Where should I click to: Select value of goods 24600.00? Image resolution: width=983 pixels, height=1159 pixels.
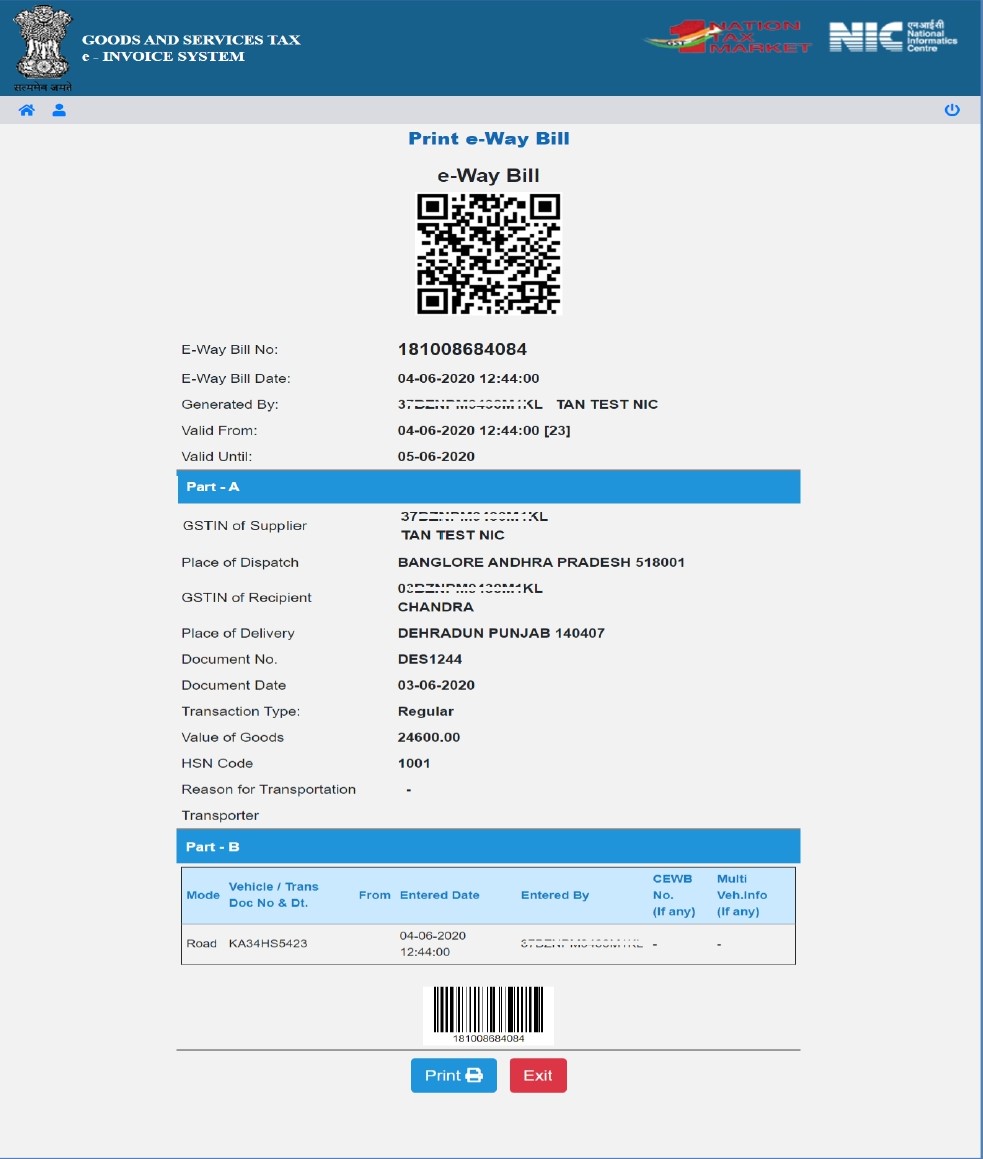pyautogui.click(x=429, y=738)
